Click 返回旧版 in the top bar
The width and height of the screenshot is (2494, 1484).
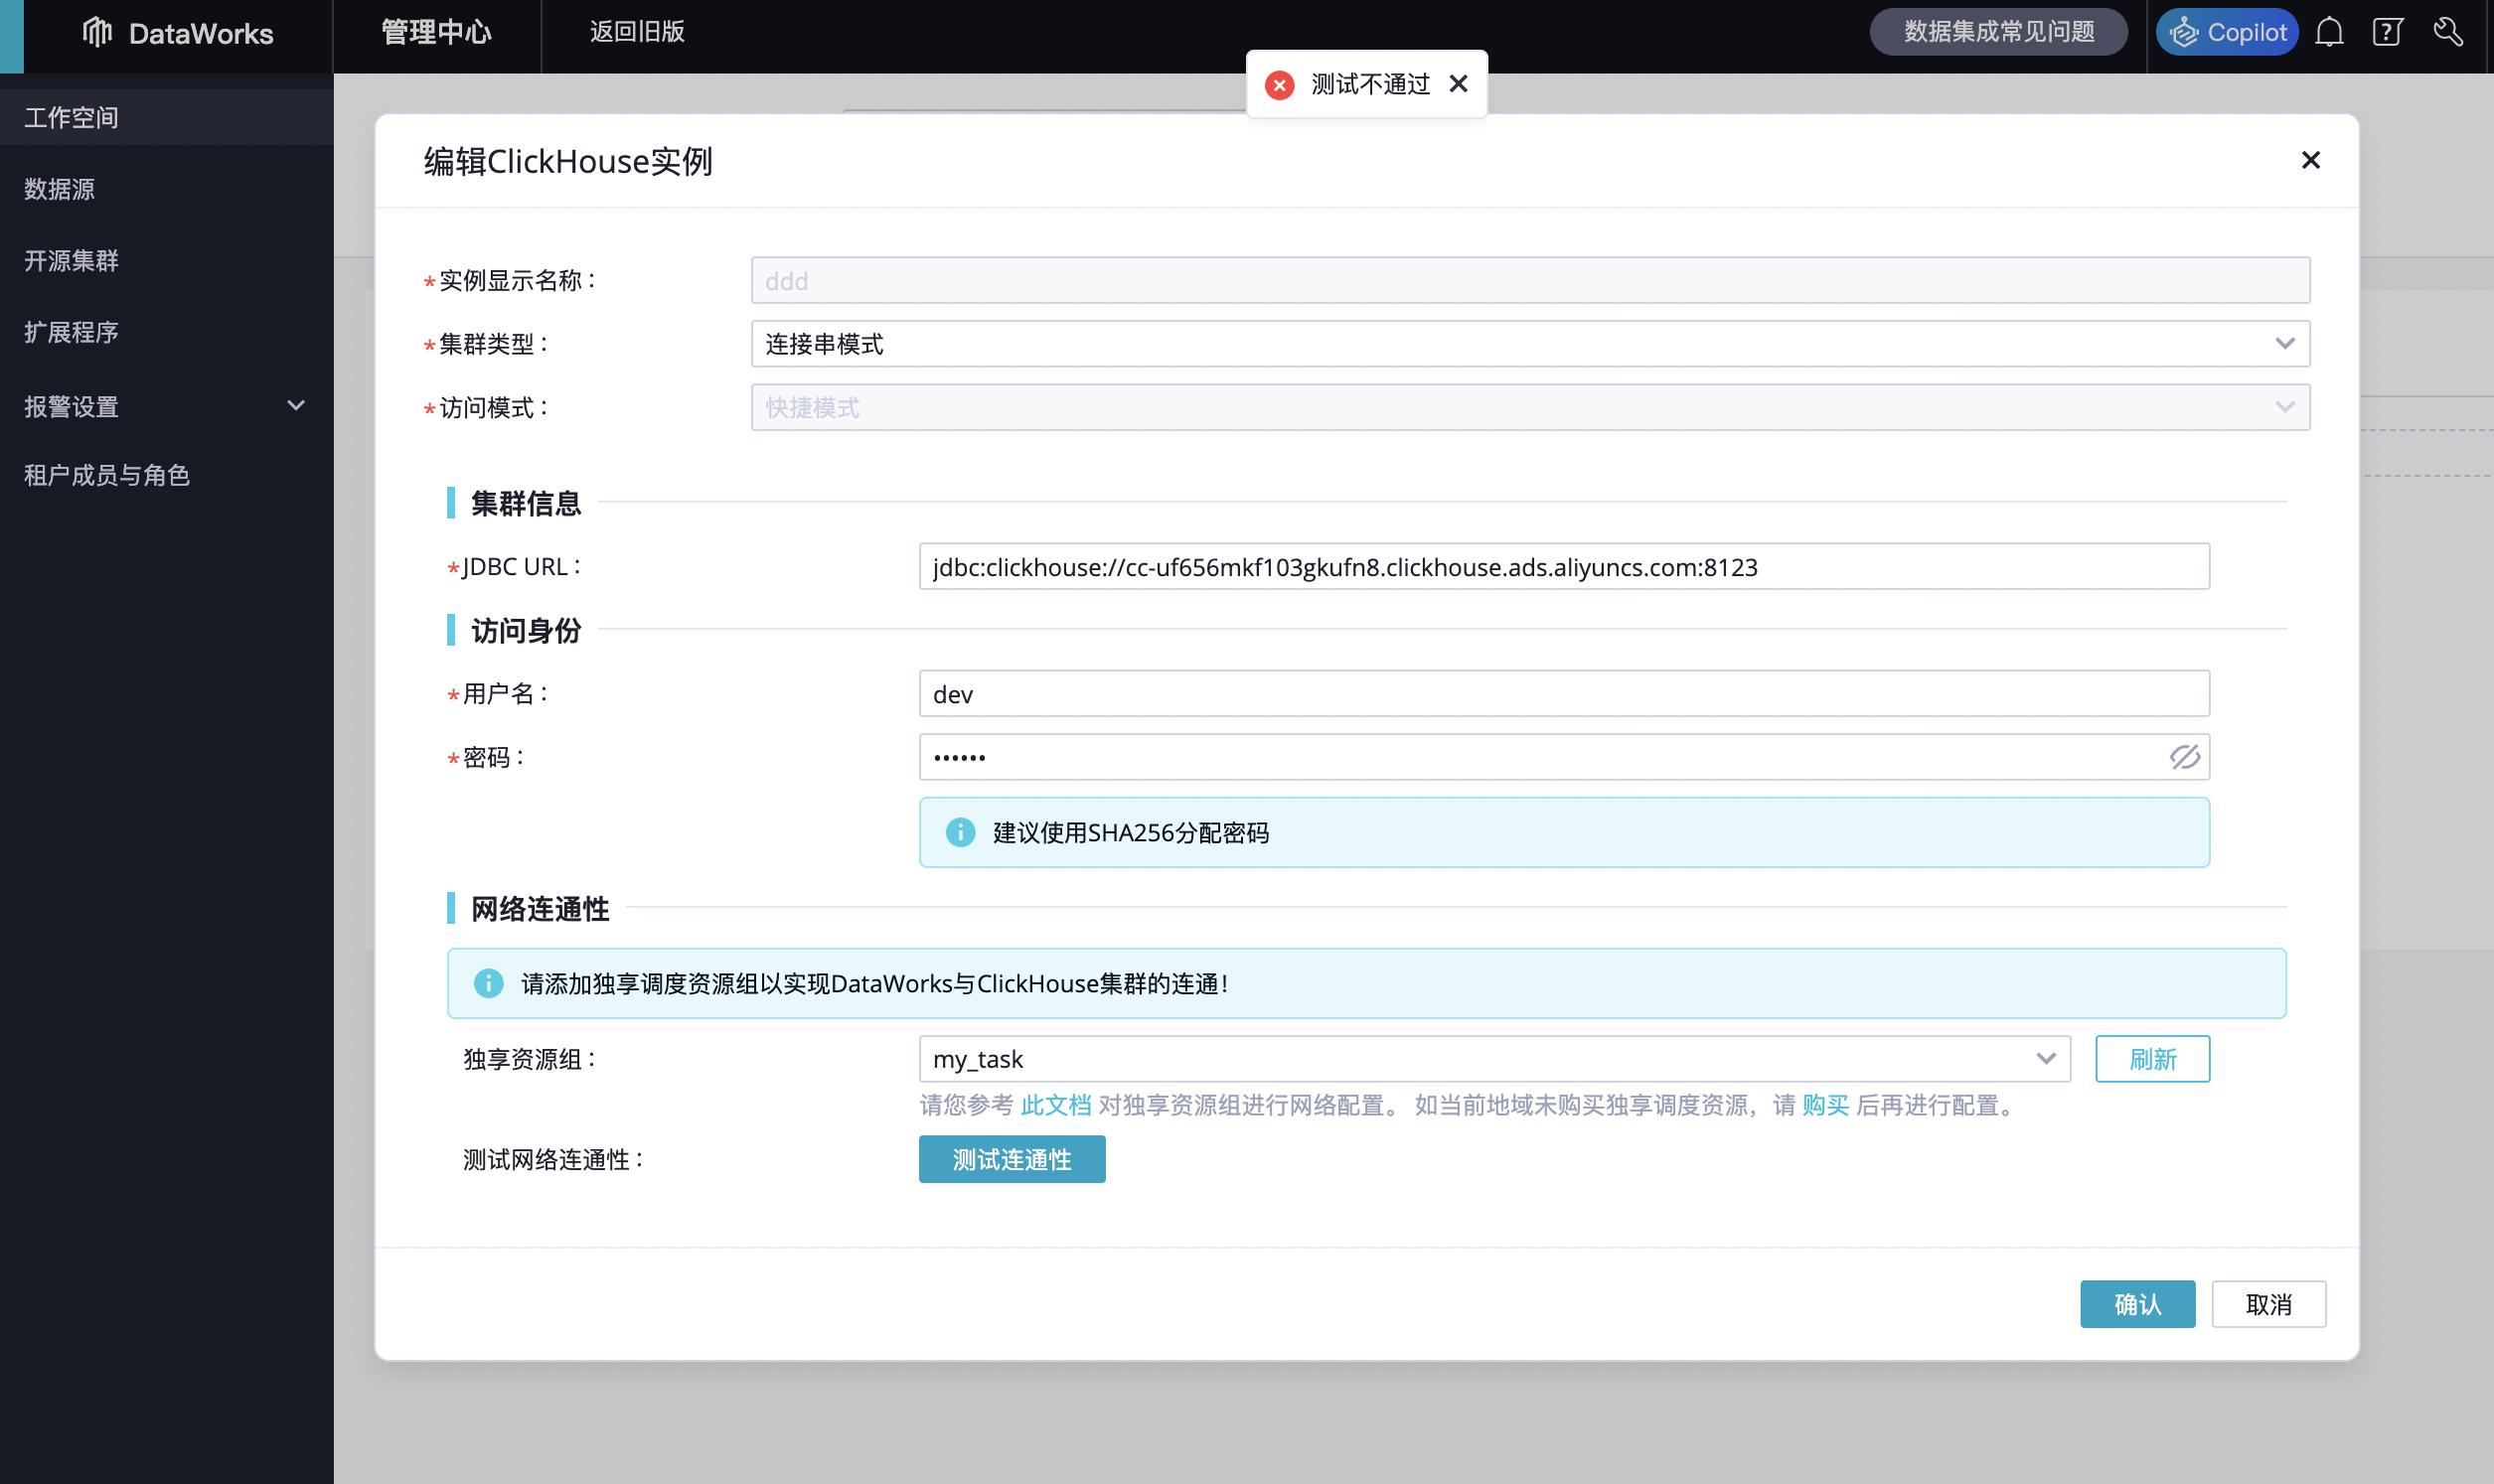[x=637, y=32]
